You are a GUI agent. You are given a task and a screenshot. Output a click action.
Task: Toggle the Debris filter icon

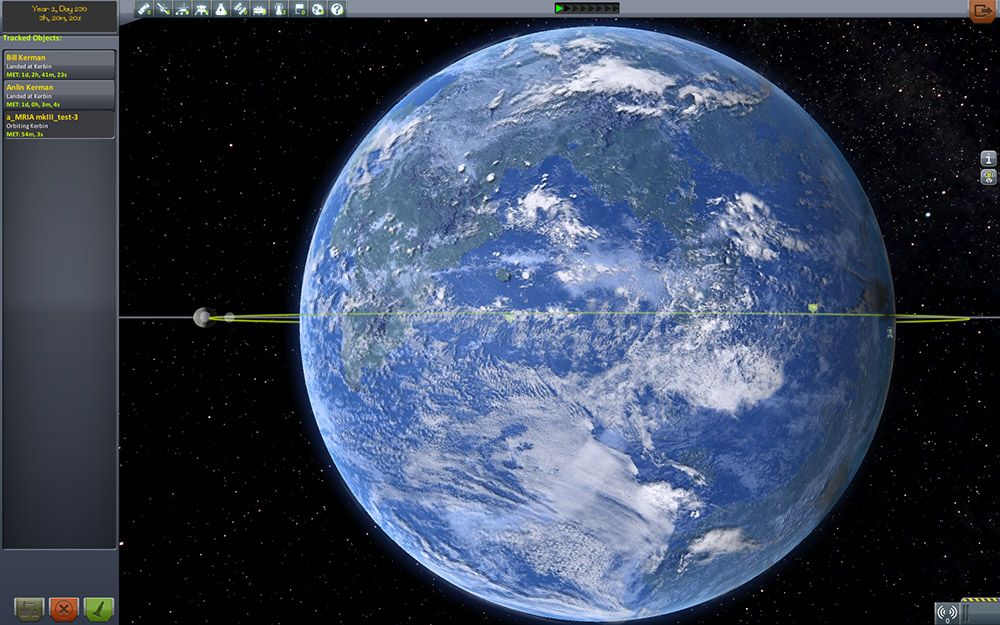(144, 9)
